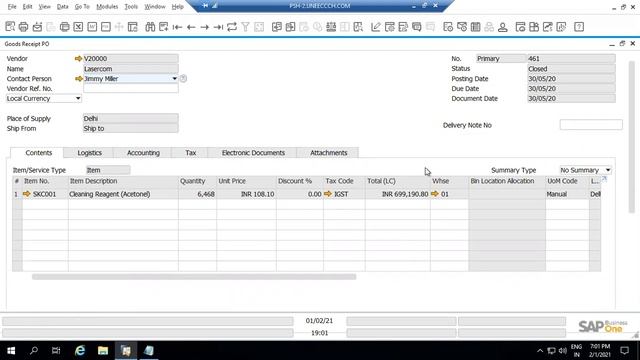Open the taskbar Search icon

34,351
